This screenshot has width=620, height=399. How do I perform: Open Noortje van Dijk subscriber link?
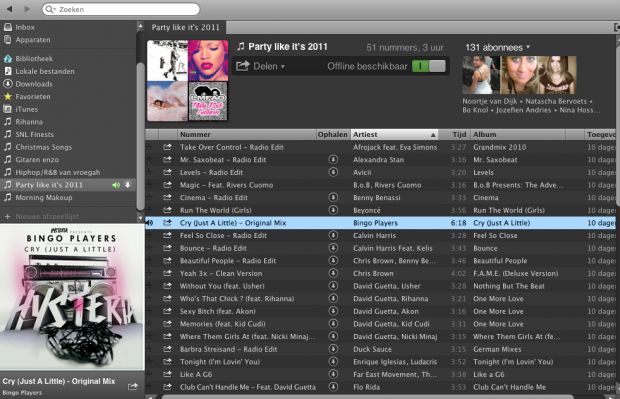point(490,101)
